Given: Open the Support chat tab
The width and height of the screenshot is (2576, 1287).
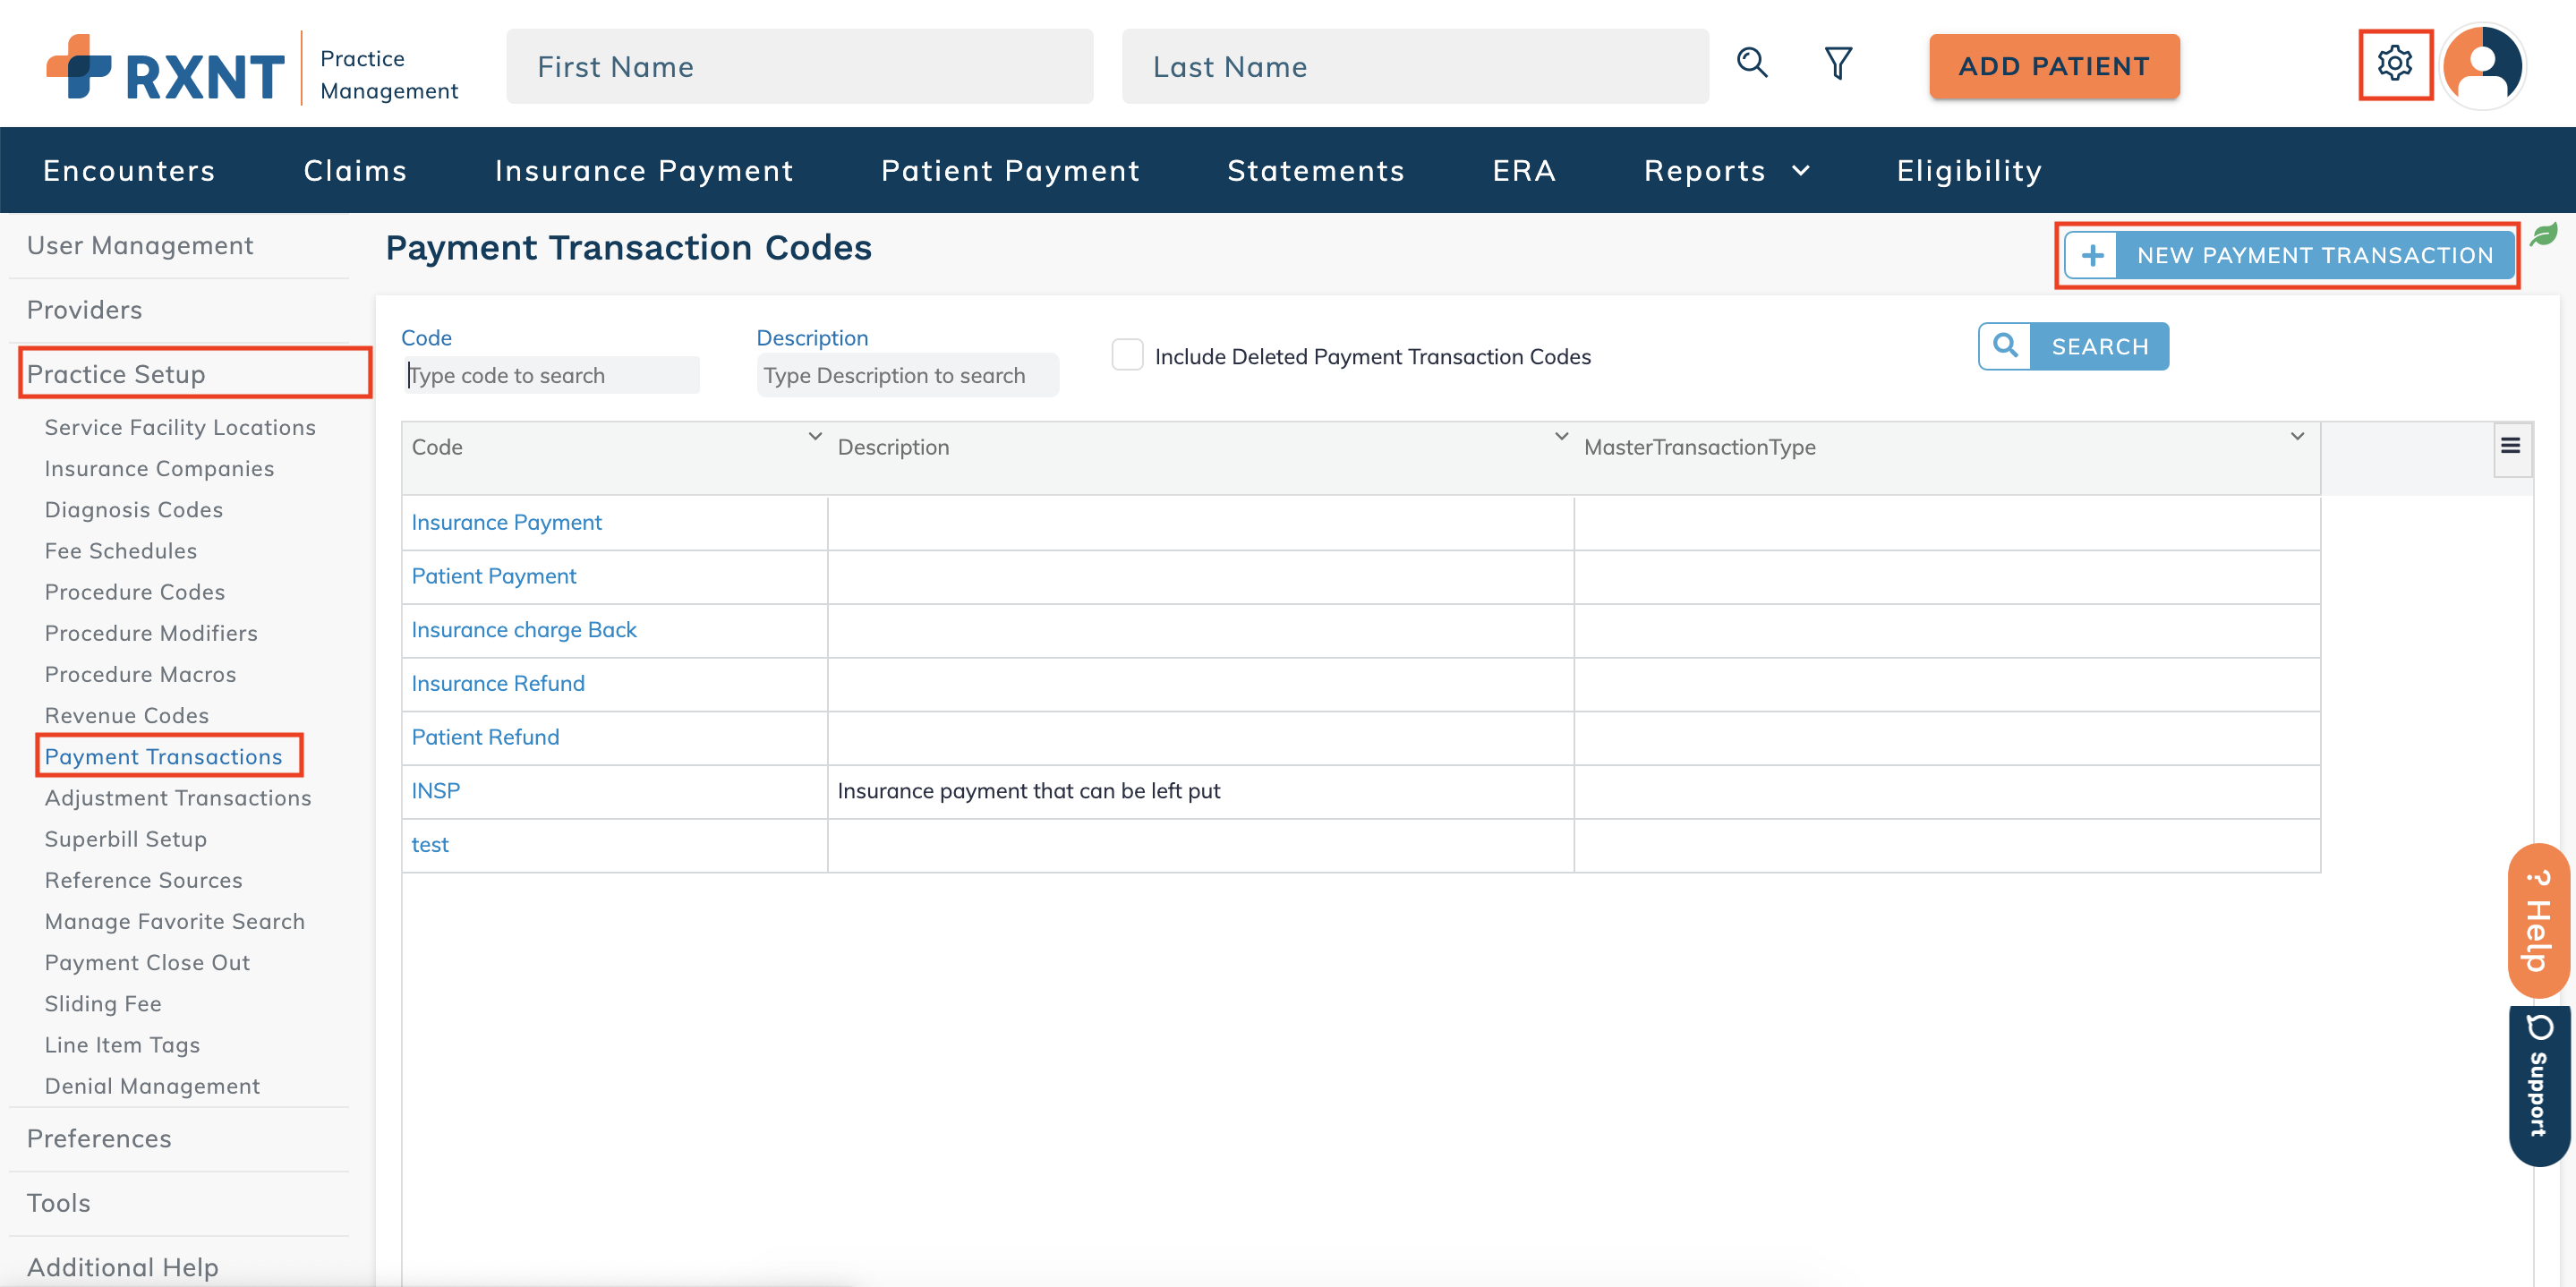Looking at the screenshot, I should (2538, 1086).
